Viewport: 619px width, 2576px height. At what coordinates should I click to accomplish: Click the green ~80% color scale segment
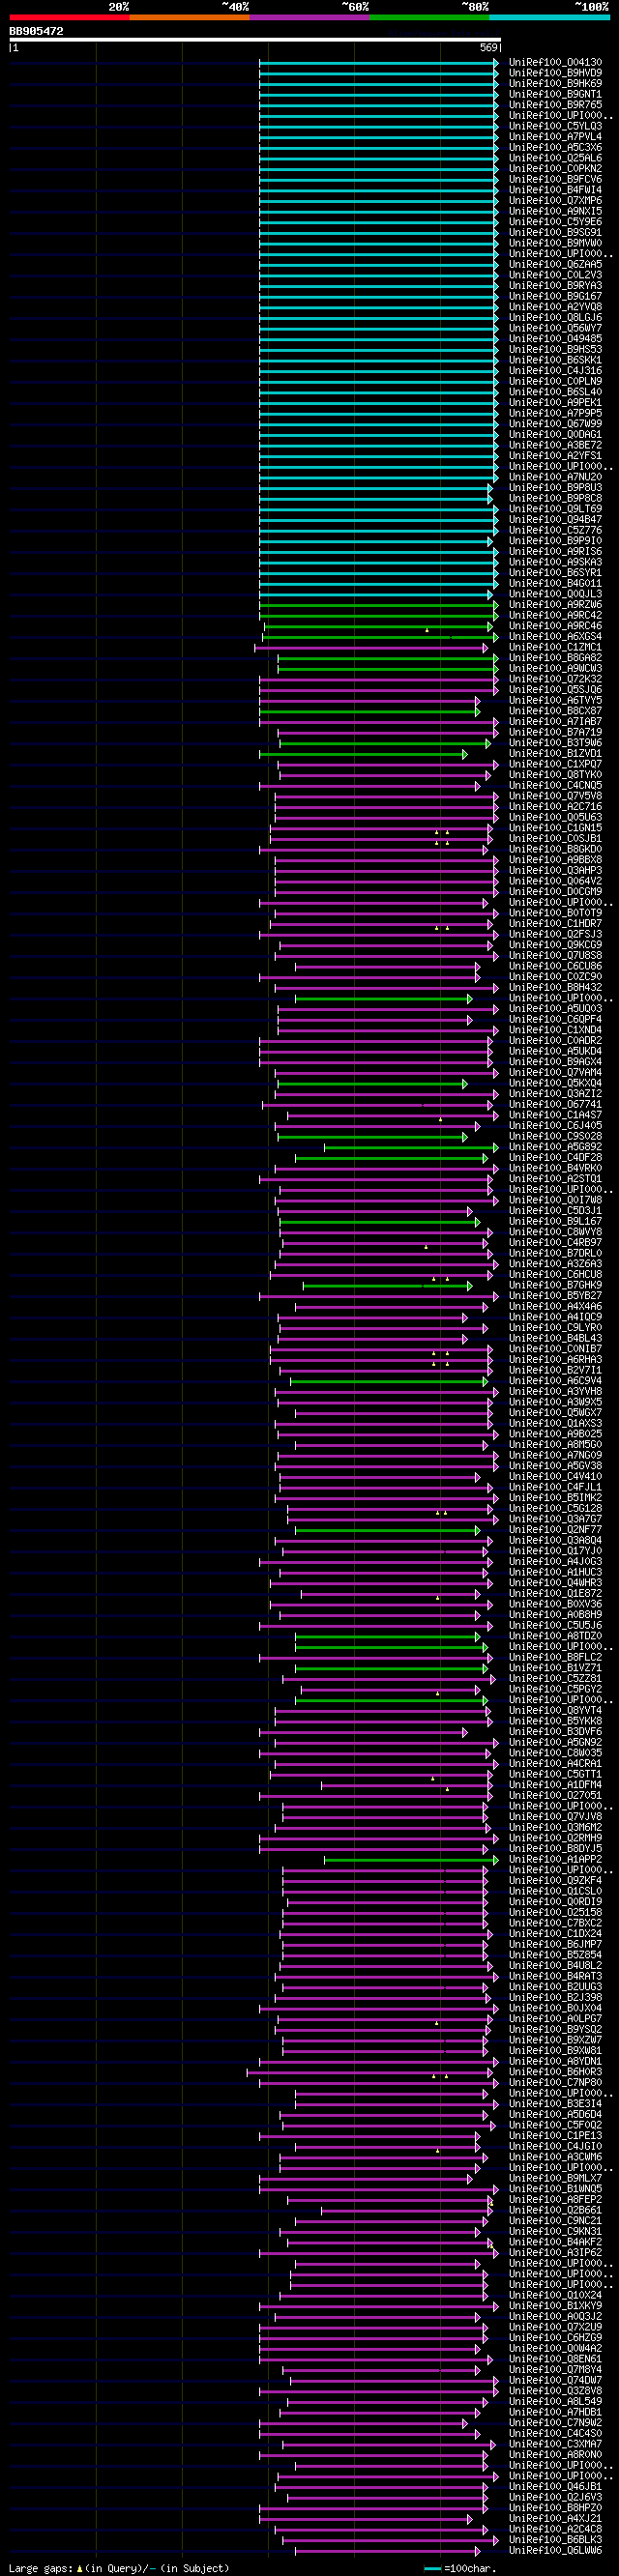click(x=430, y=17)
